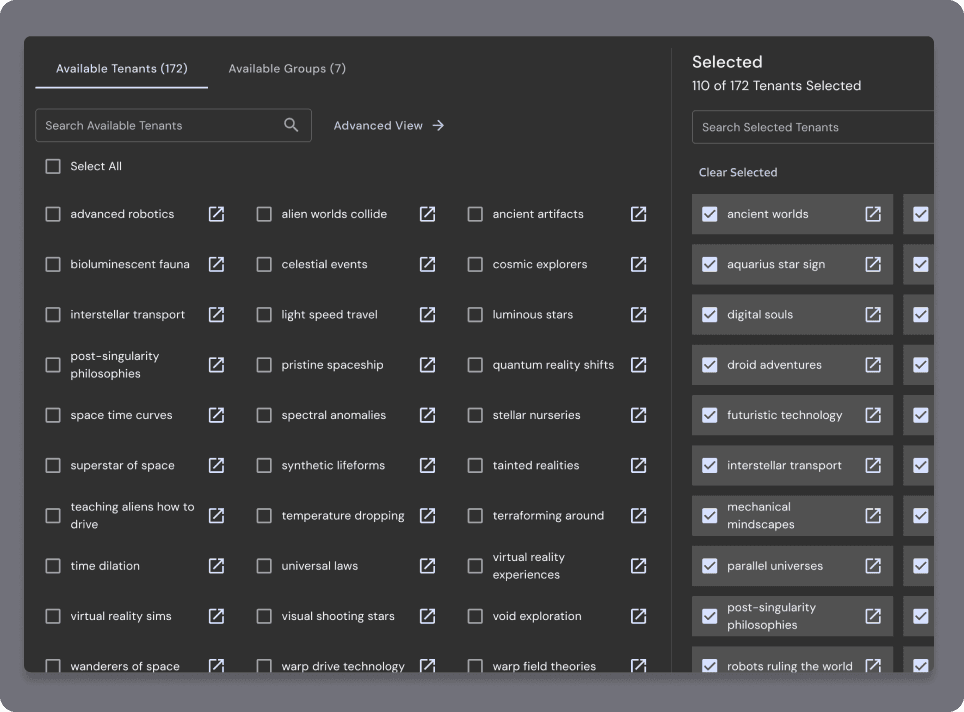Screen dimensions: 964x712
Task: Click space time curves open icon
Action: [x=216, y=415]
